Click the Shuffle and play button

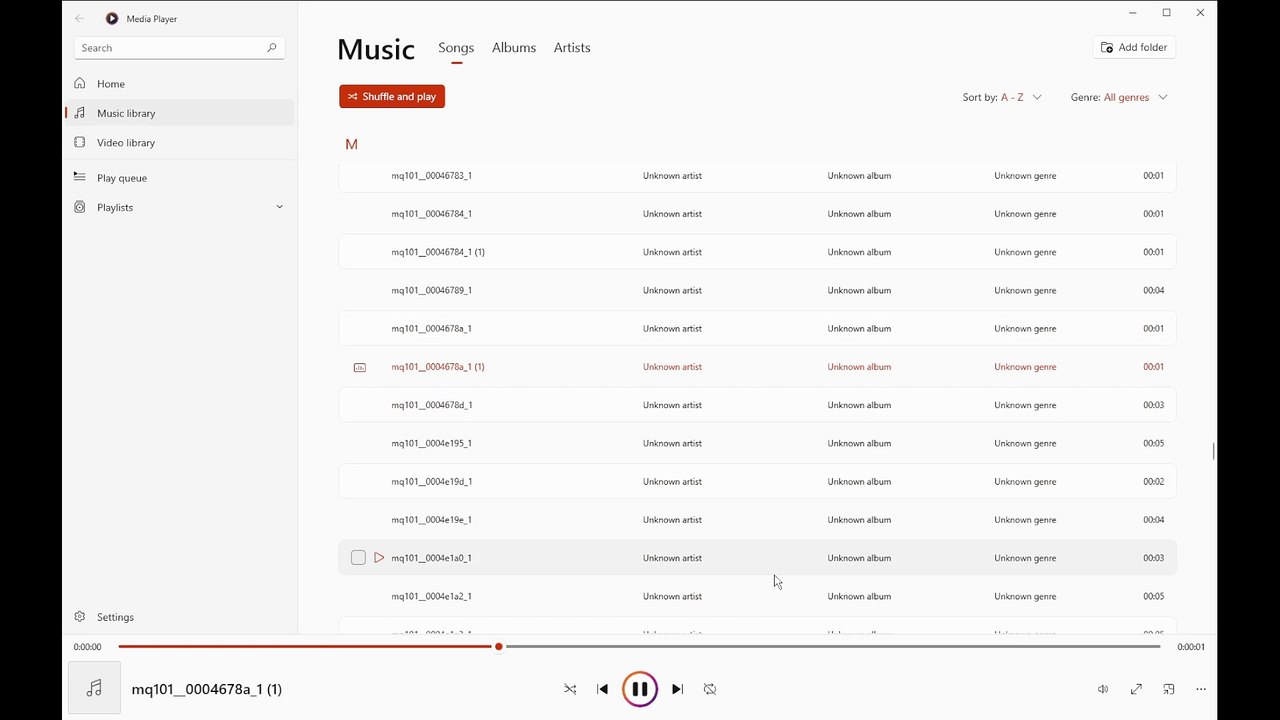pos(392,96)
